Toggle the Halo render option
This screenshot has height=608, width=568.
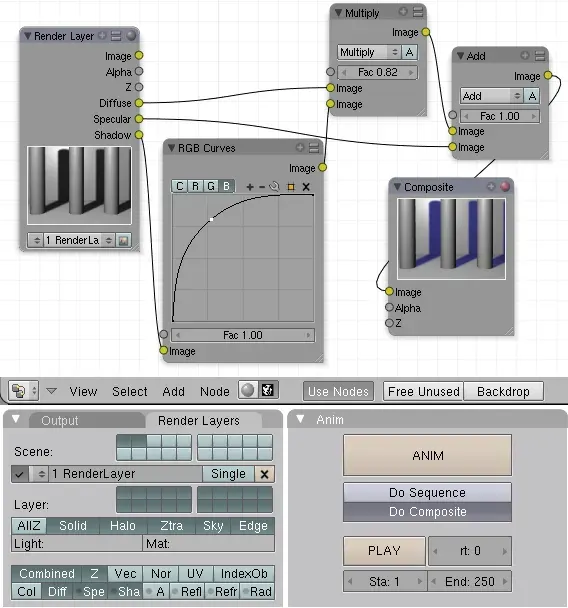(123, 526)
